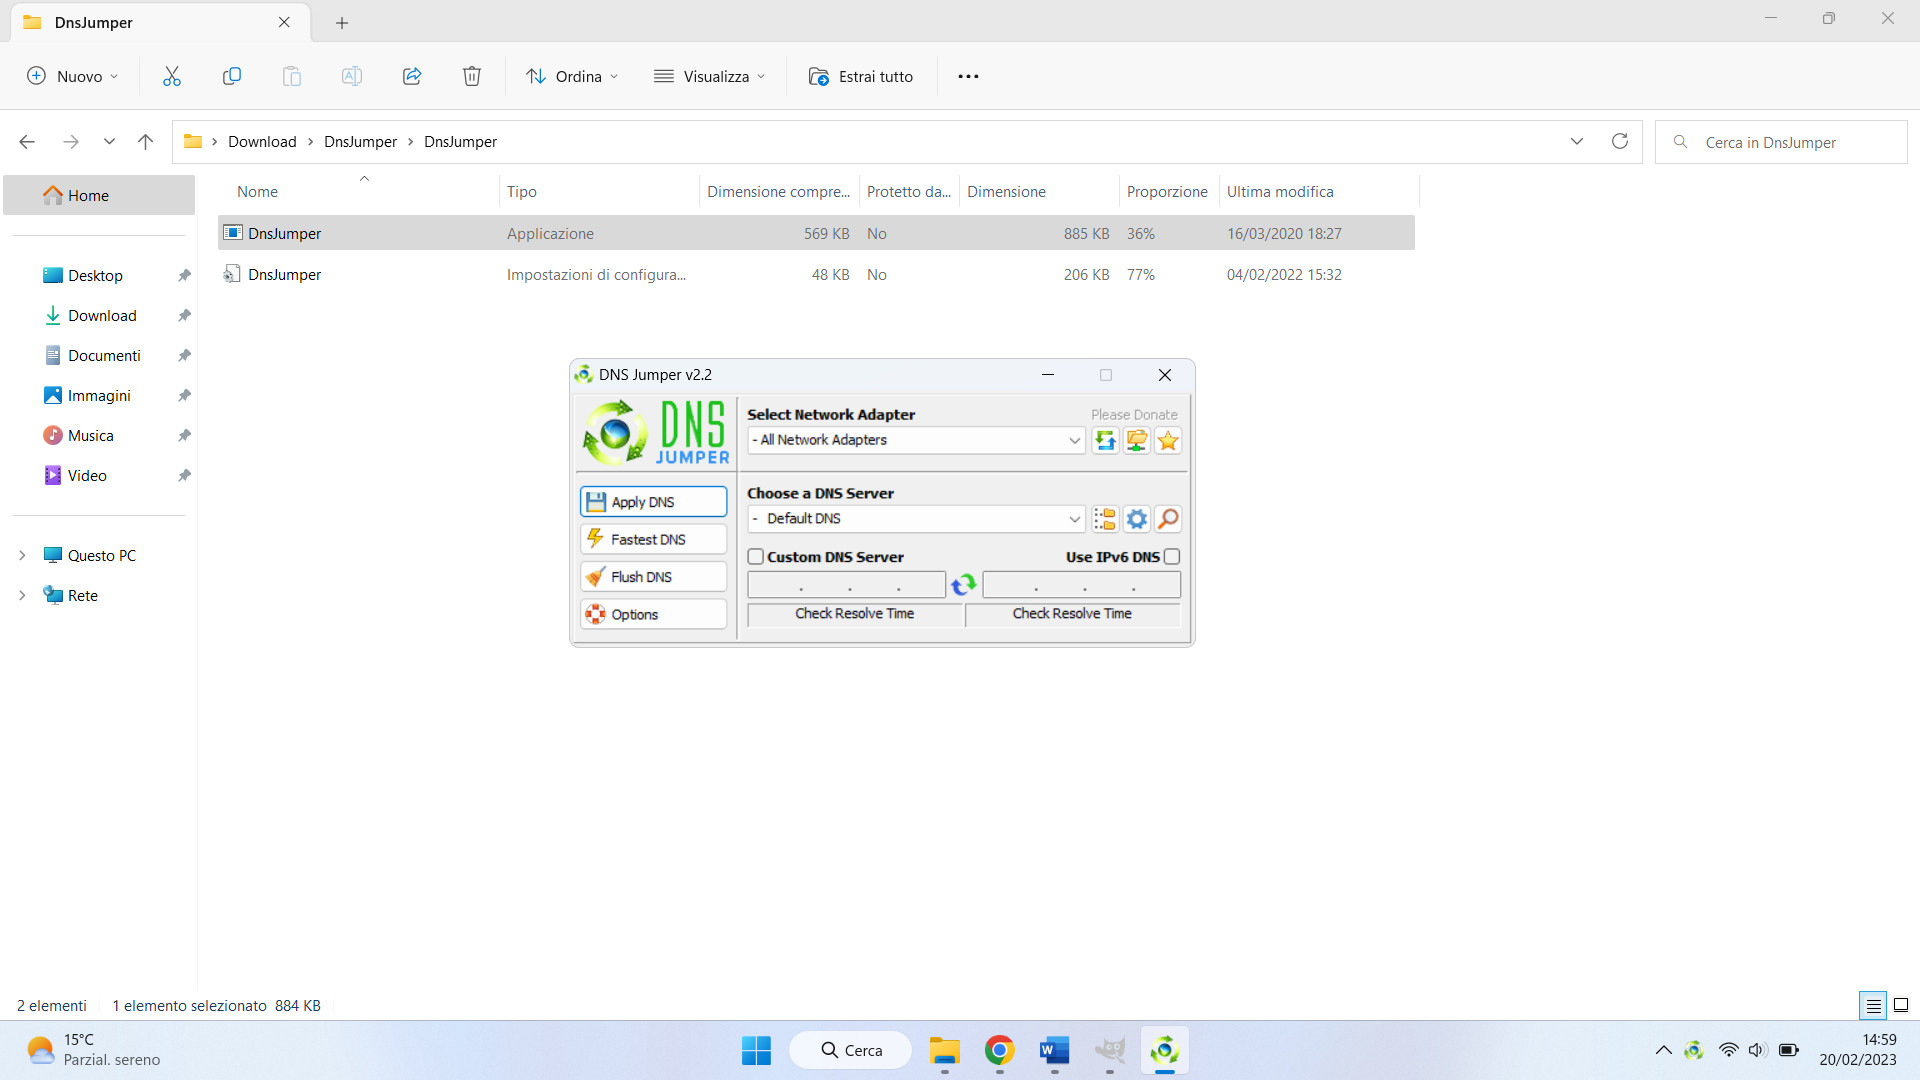Image resolution: width=1920 pixels, height=1080 pixels.
Task: Enable Use IPv6 DNS
Action: pyautogui.click(x=1171, y=557)
